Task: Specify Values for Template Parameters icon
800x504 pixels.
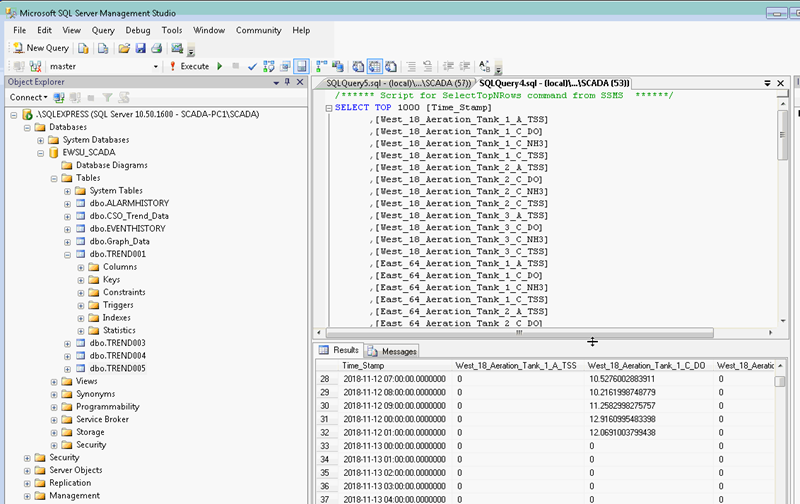Action: (x=484, y=66)
